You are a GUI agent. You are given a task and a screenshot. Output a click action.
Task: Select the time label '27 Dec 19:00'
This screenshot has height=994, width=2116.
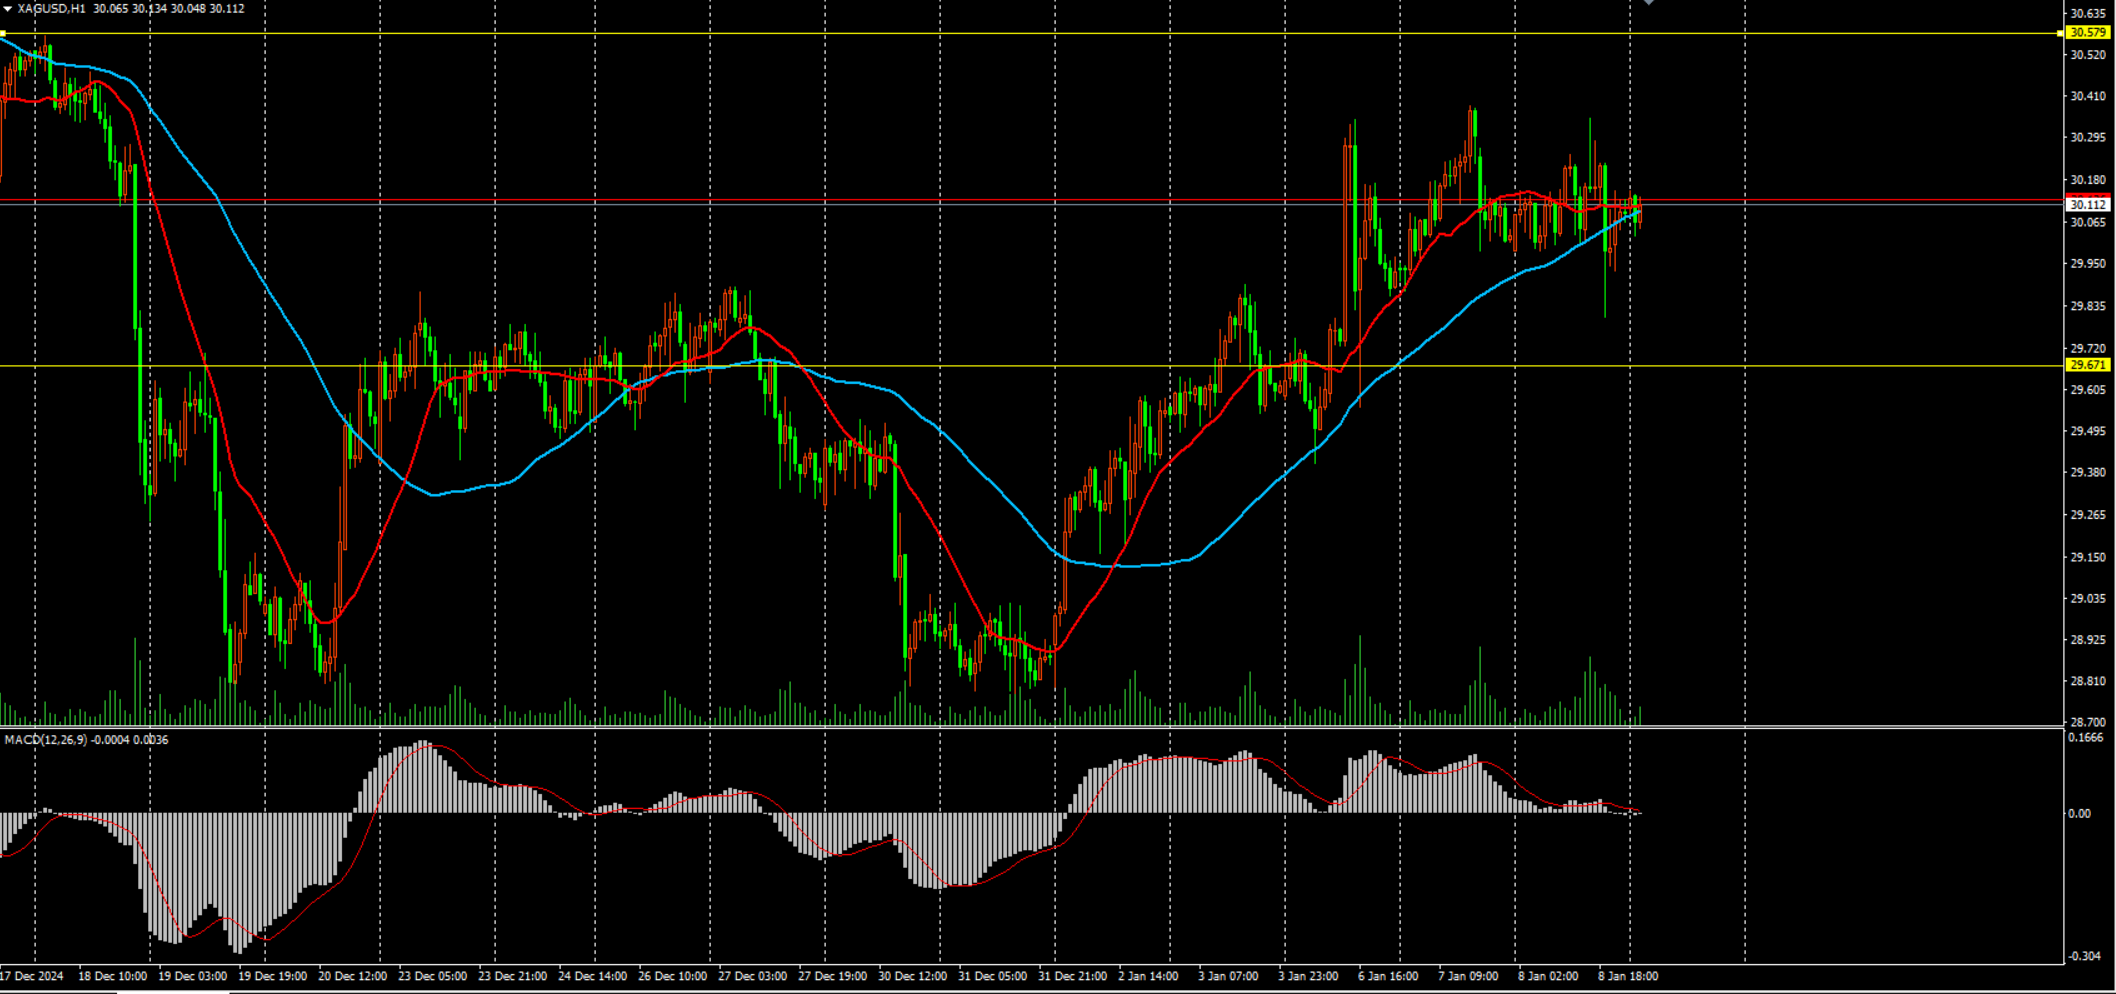(x=832, y=976)
